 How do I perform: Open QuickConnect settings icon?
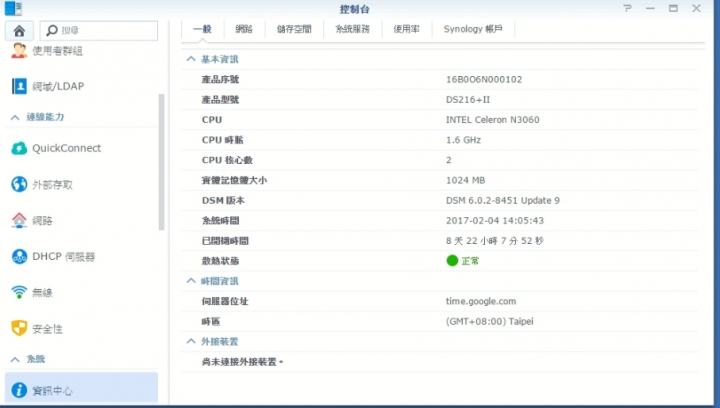[19, 148]
